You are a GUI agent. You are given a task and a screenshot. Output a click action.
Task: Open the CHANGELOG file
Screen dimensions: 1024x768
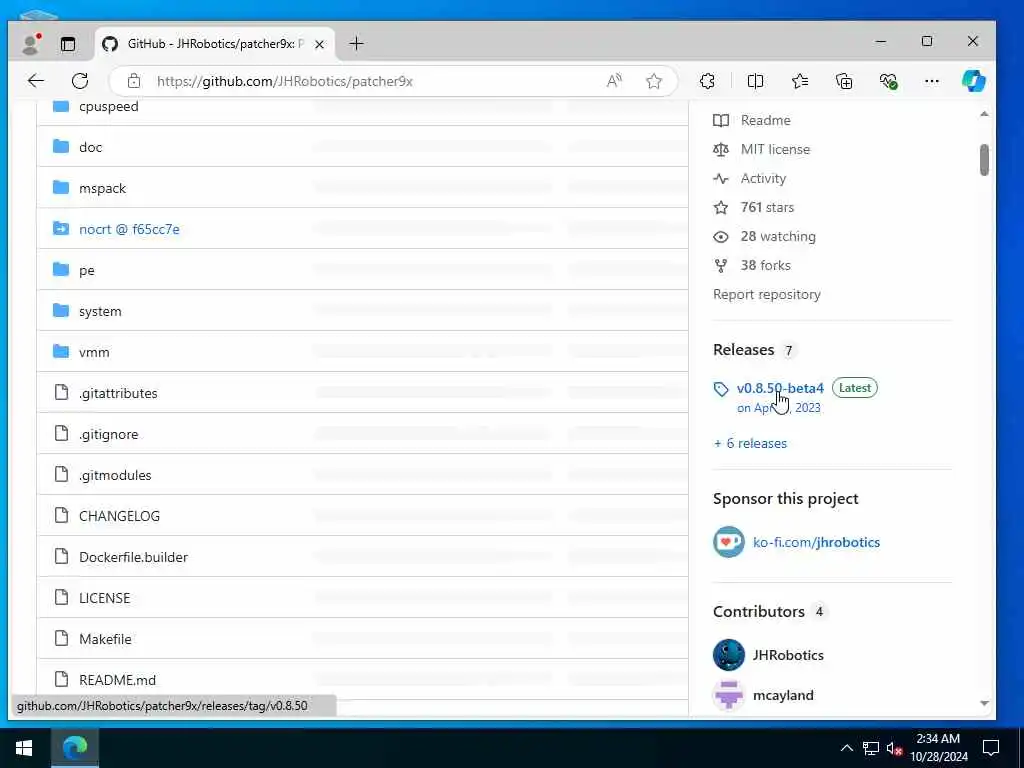coord(120,516)
